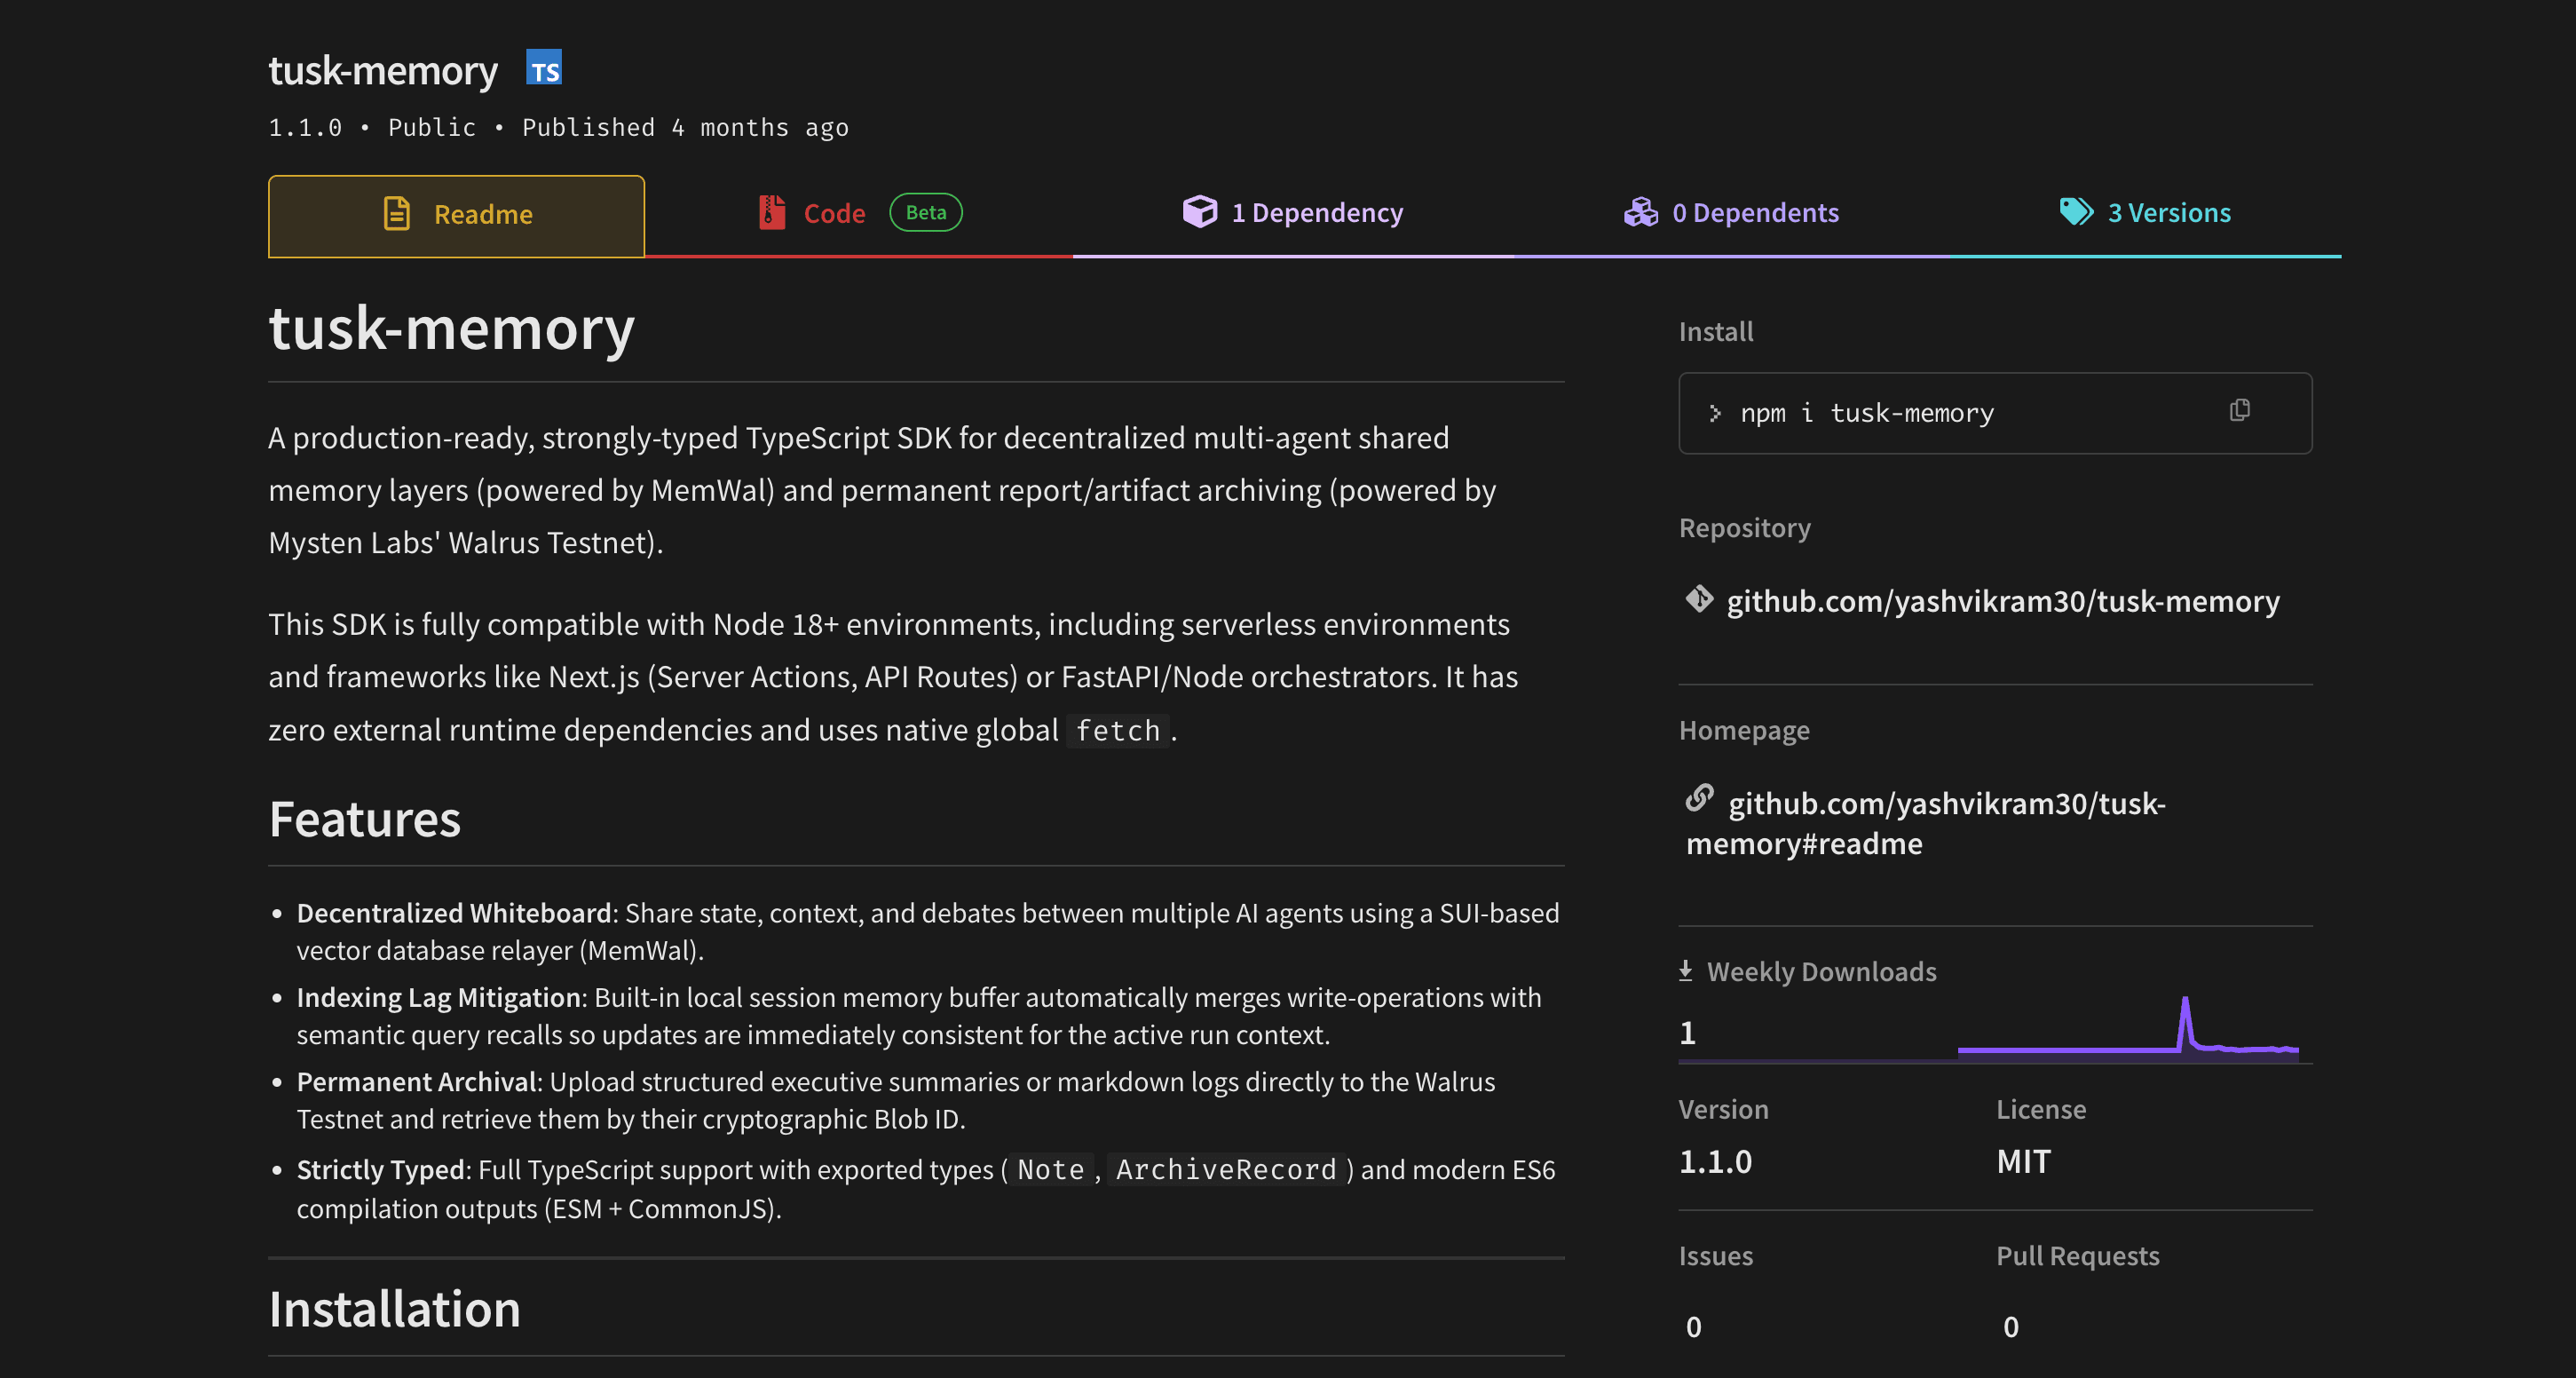Click the Decentralized Whiteboard bullet text
2576x1378 pixels.
(x=927, y=932)
